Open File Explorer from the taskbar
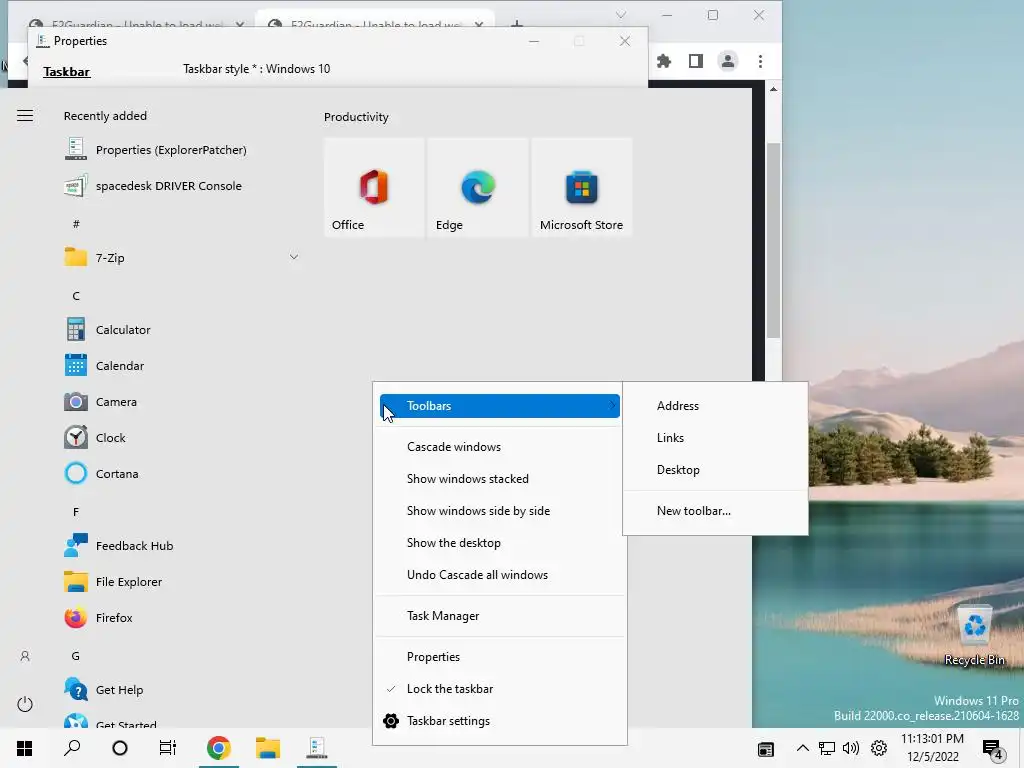Viewport: 1024px width, 768px height. click(x=268, y=748)
